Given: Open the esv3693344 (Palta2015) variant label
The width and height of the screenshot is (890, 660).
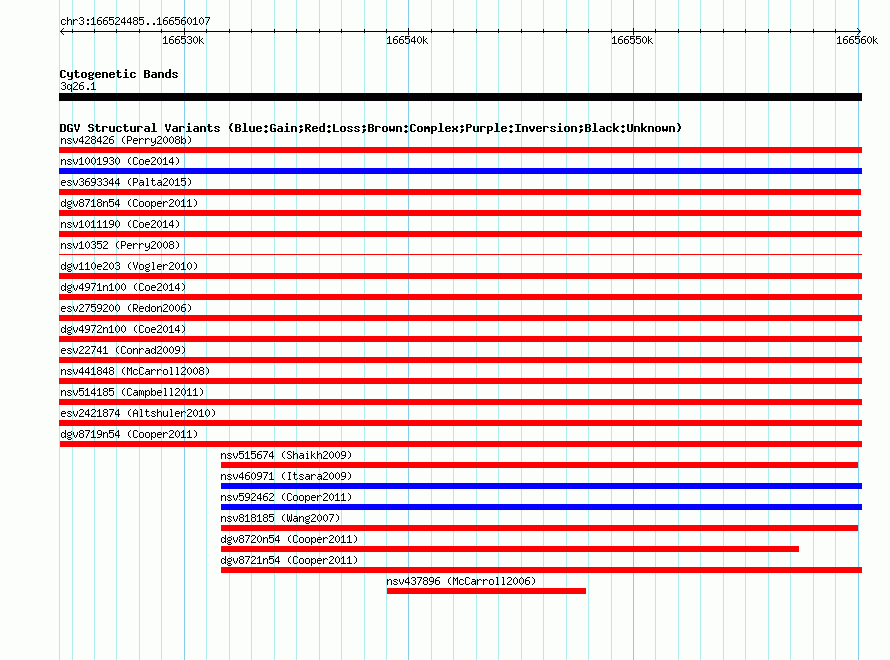Looking at the screenshot, I should 126,182.
